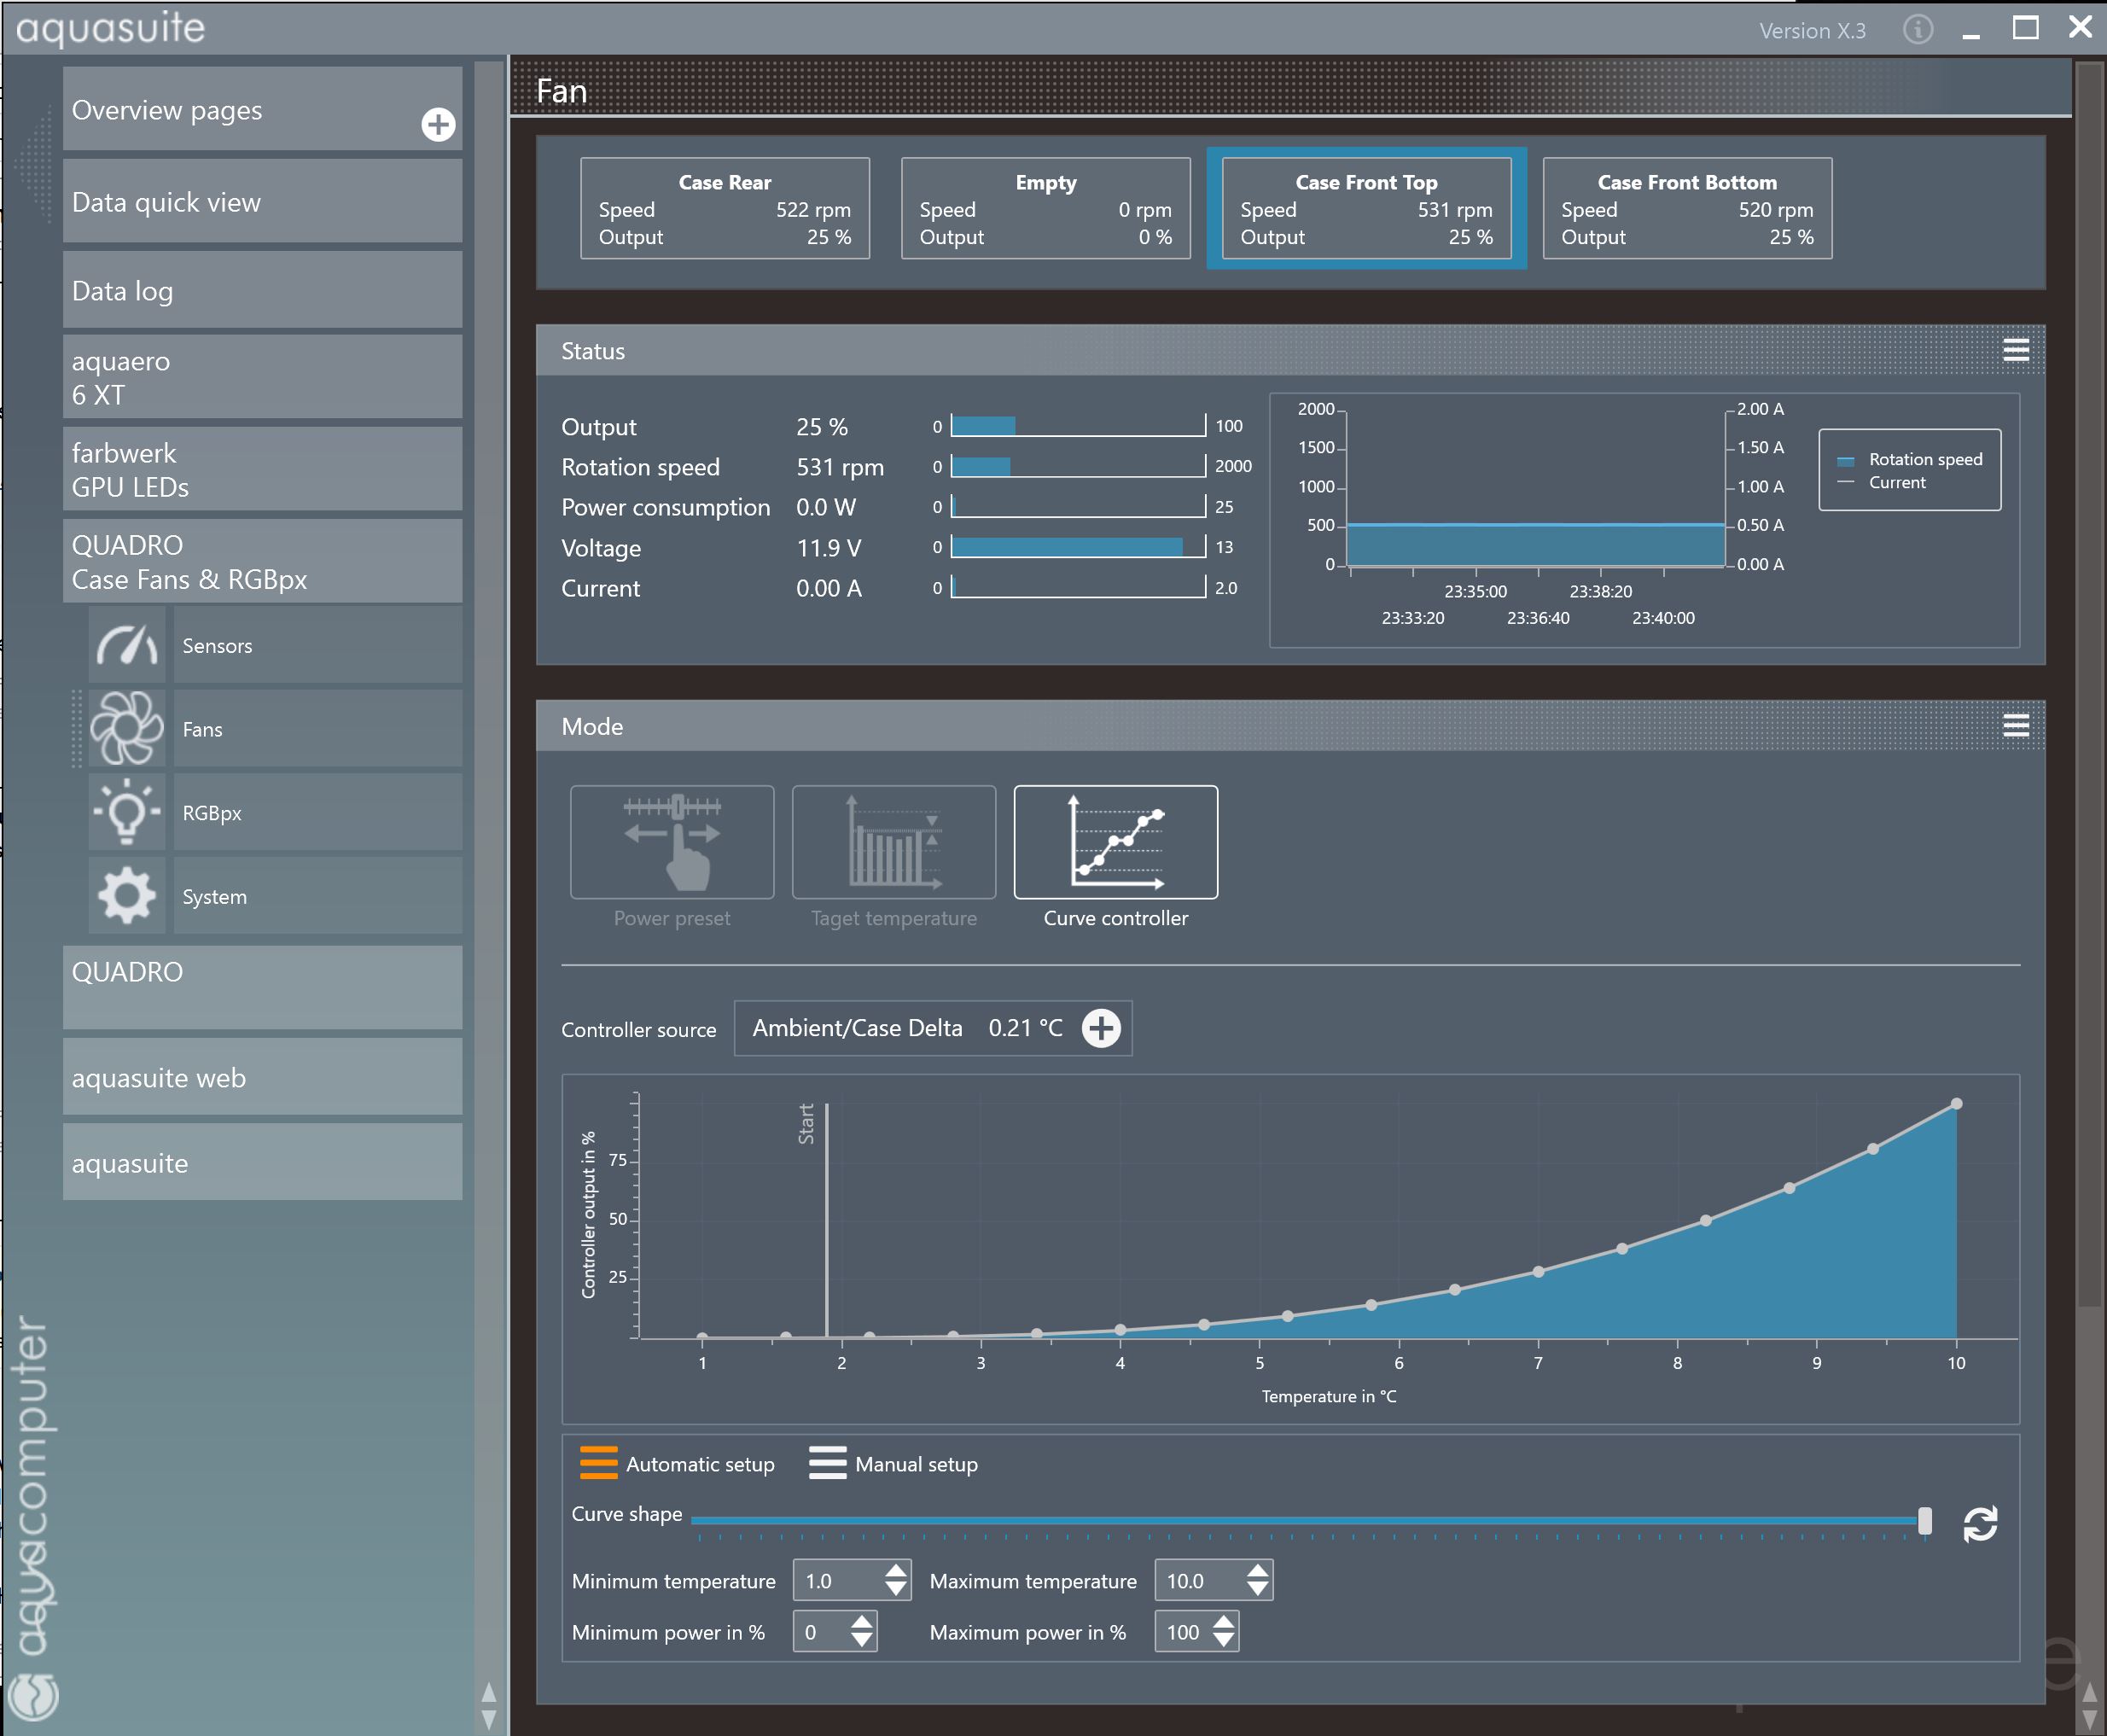Select the Power preset mode icon

point(672,842)
